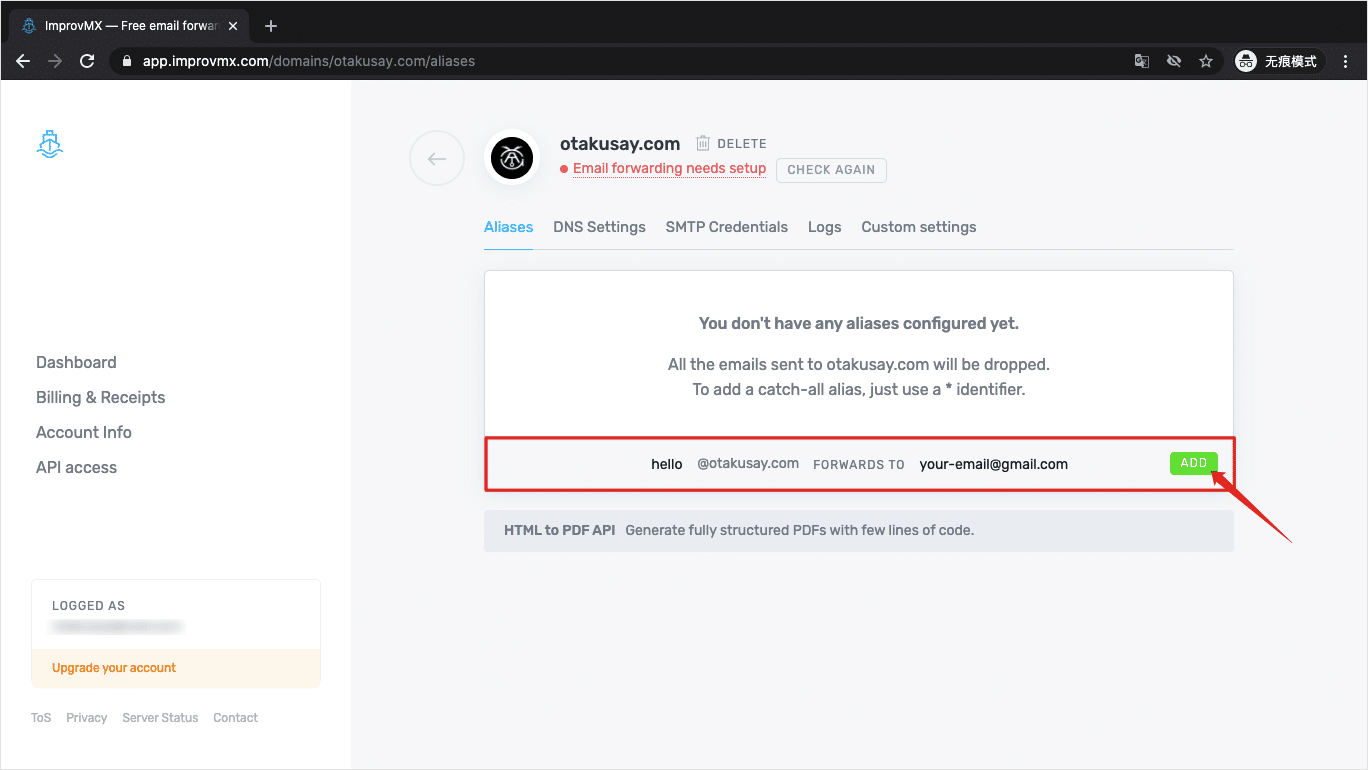Select the ImprovMX browser tab

130,26
